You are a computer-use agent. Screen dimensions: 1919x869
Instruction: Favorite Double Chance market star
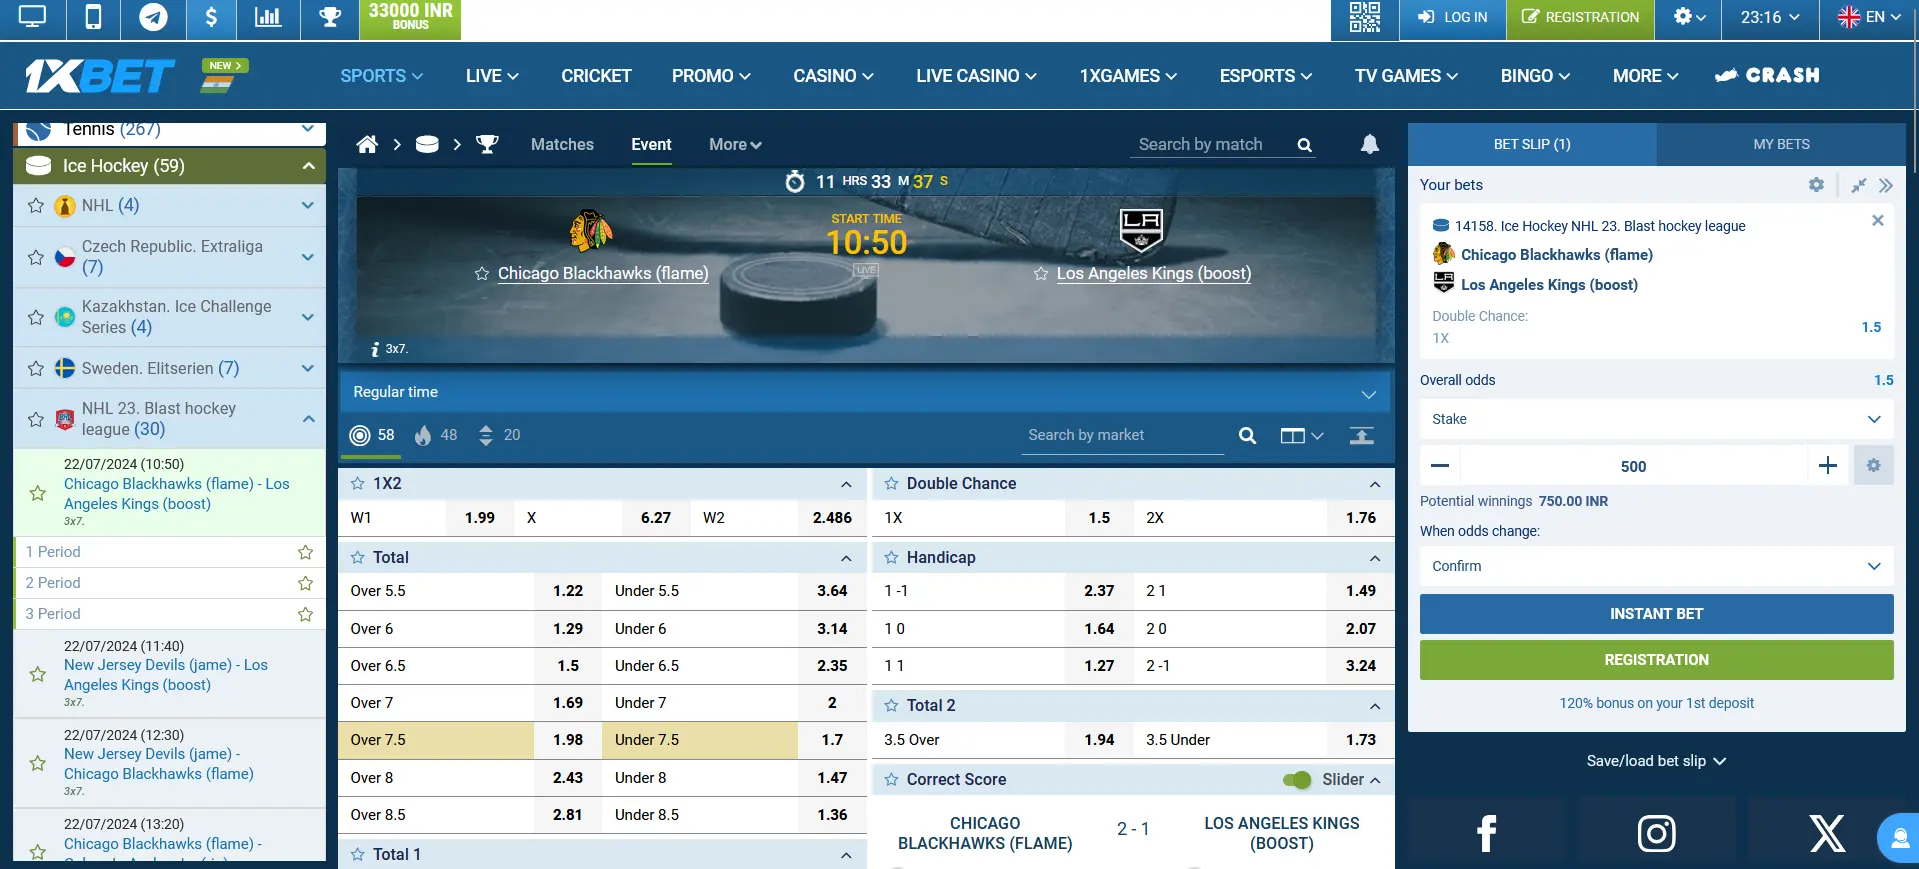click(x=891, y=484)
